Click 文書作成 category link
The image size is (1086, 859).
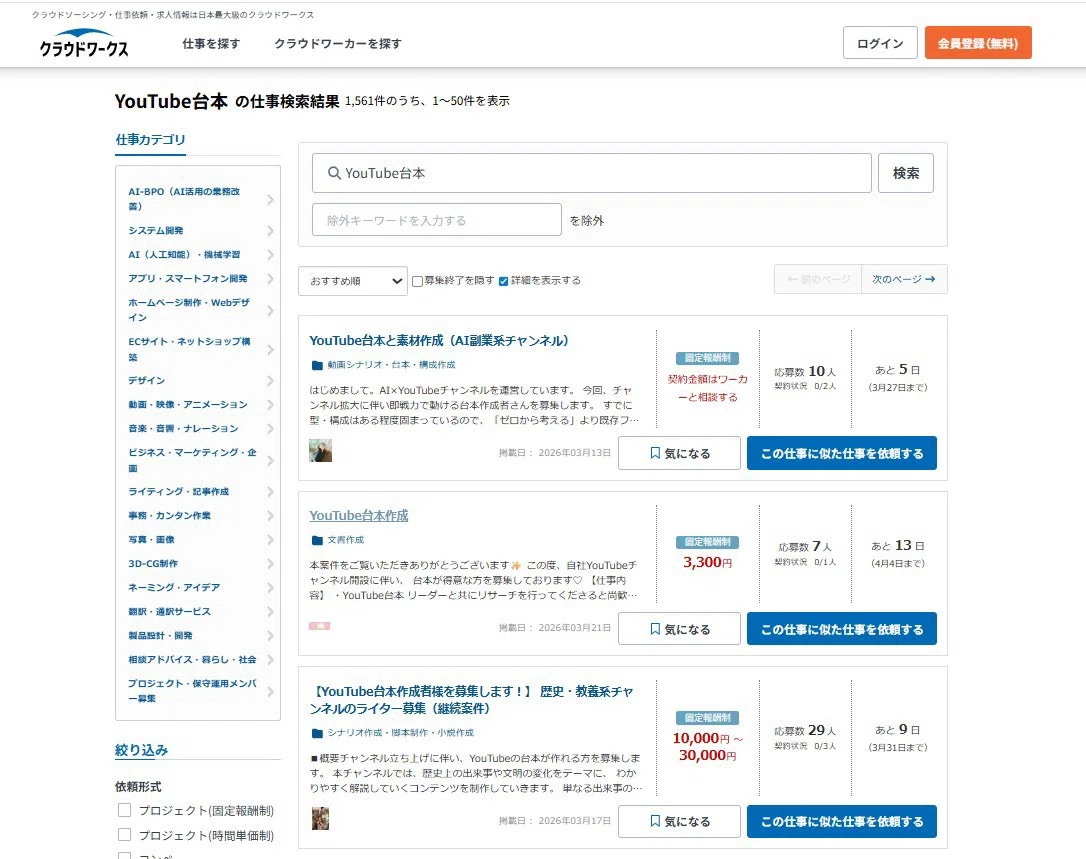[x=346, y=540]
